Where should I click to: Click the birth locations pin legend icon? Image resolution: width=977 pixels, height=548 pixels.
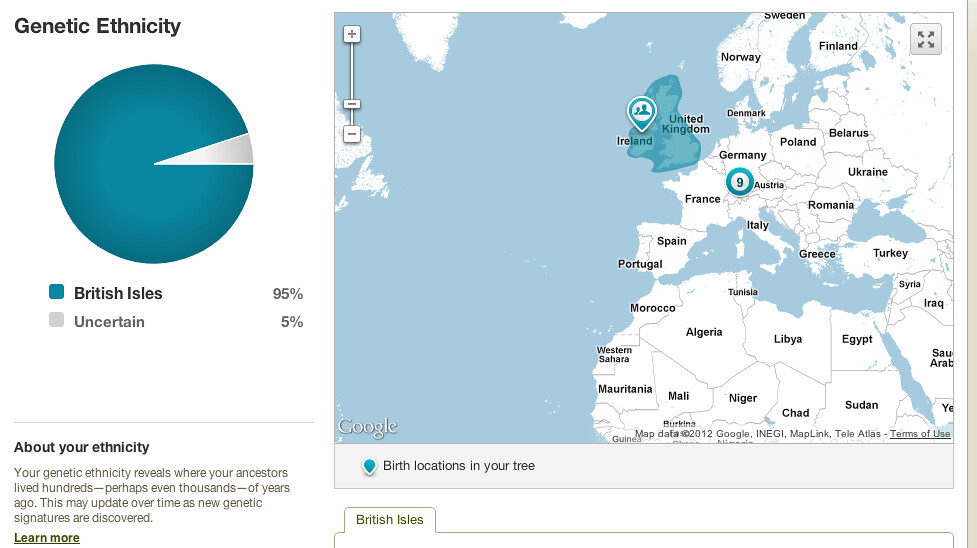click(x=369, y=466)
